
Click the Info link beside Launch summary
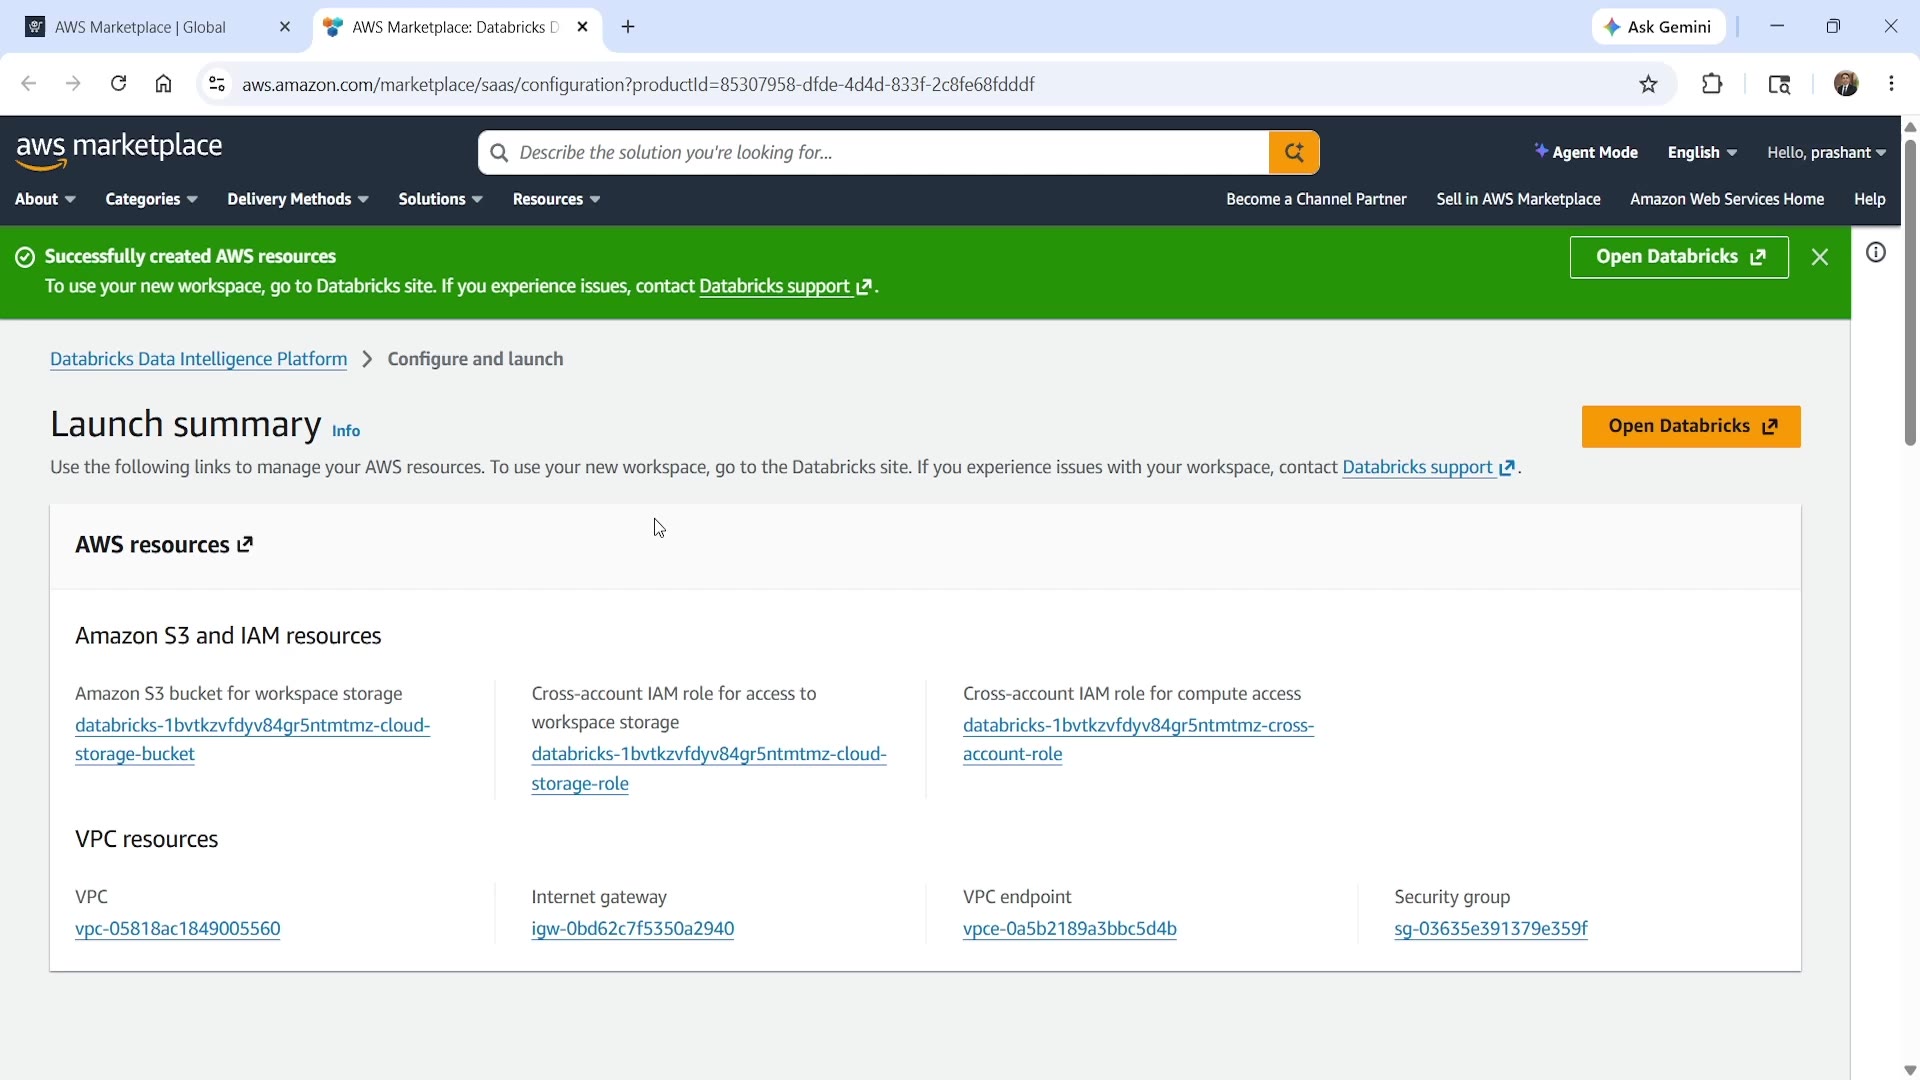[x=346, y=431]
